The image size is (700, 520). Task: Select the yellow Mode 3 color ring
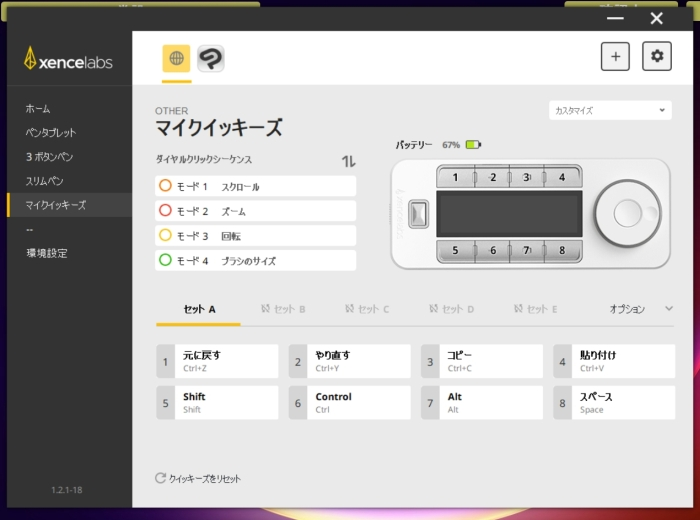click(165, 236)
